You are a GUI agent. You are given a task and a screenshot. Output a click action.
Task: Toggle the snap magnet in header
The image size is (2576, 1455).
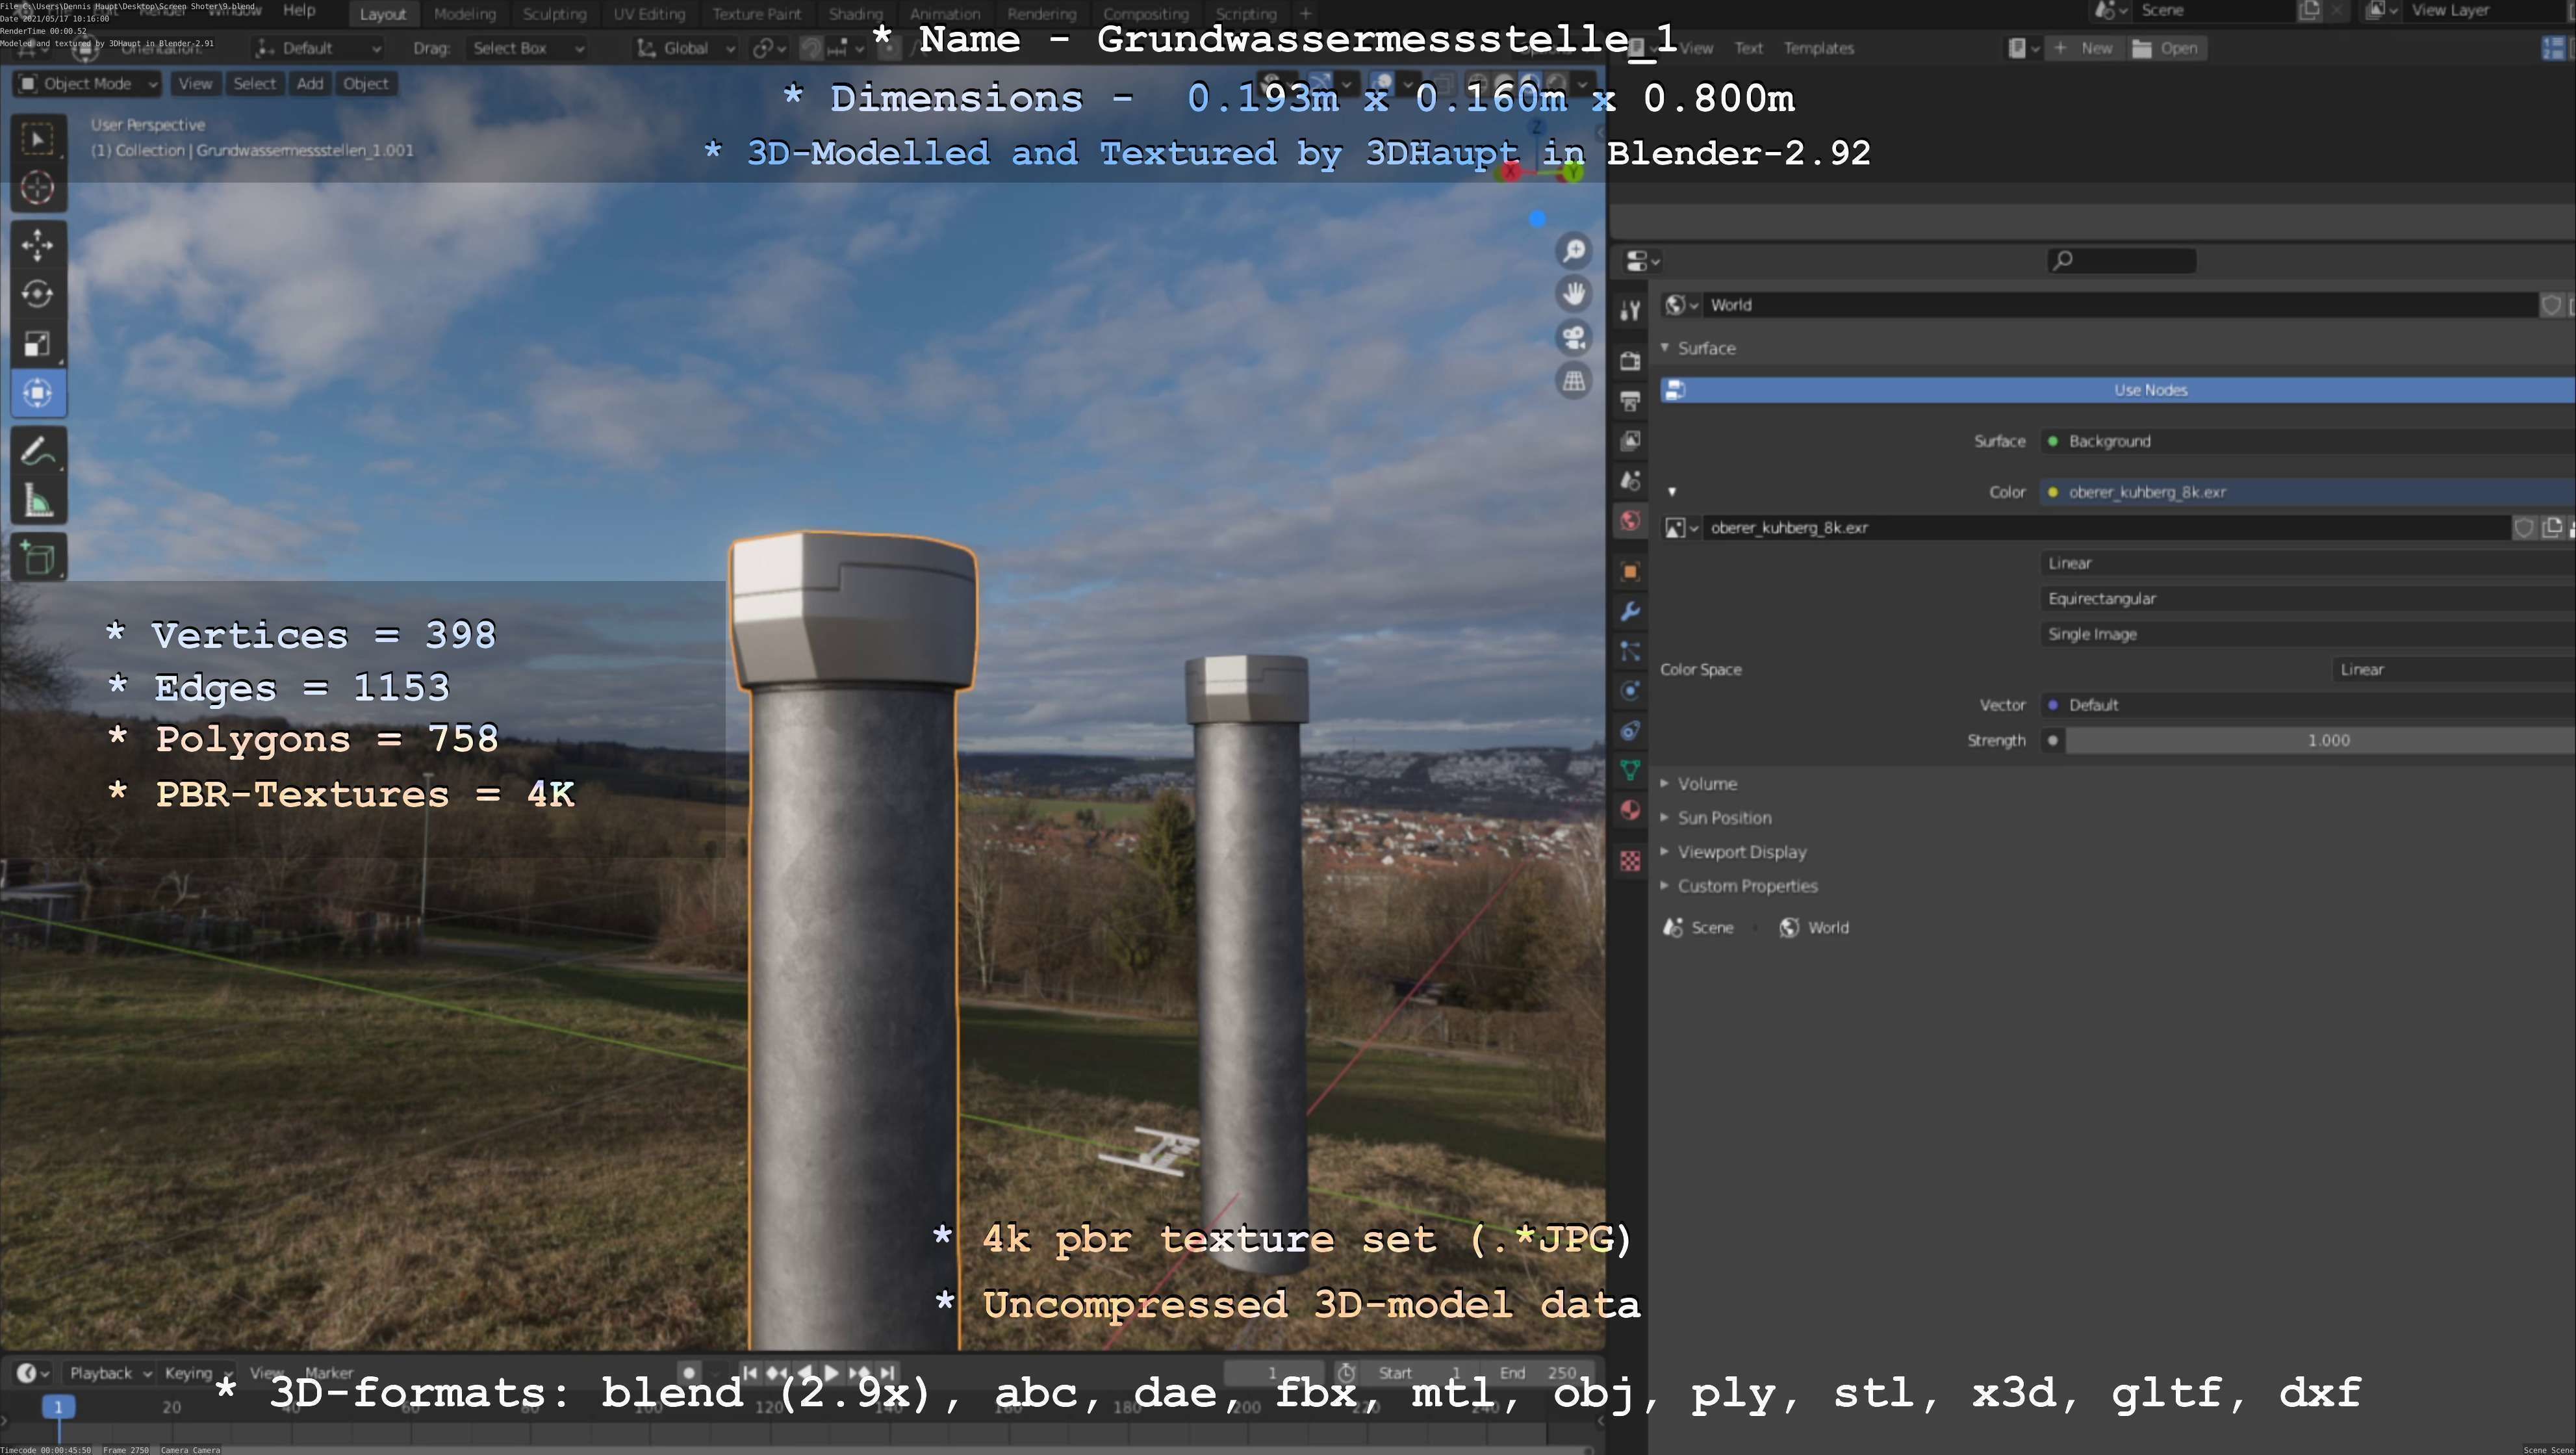(811, 48)
